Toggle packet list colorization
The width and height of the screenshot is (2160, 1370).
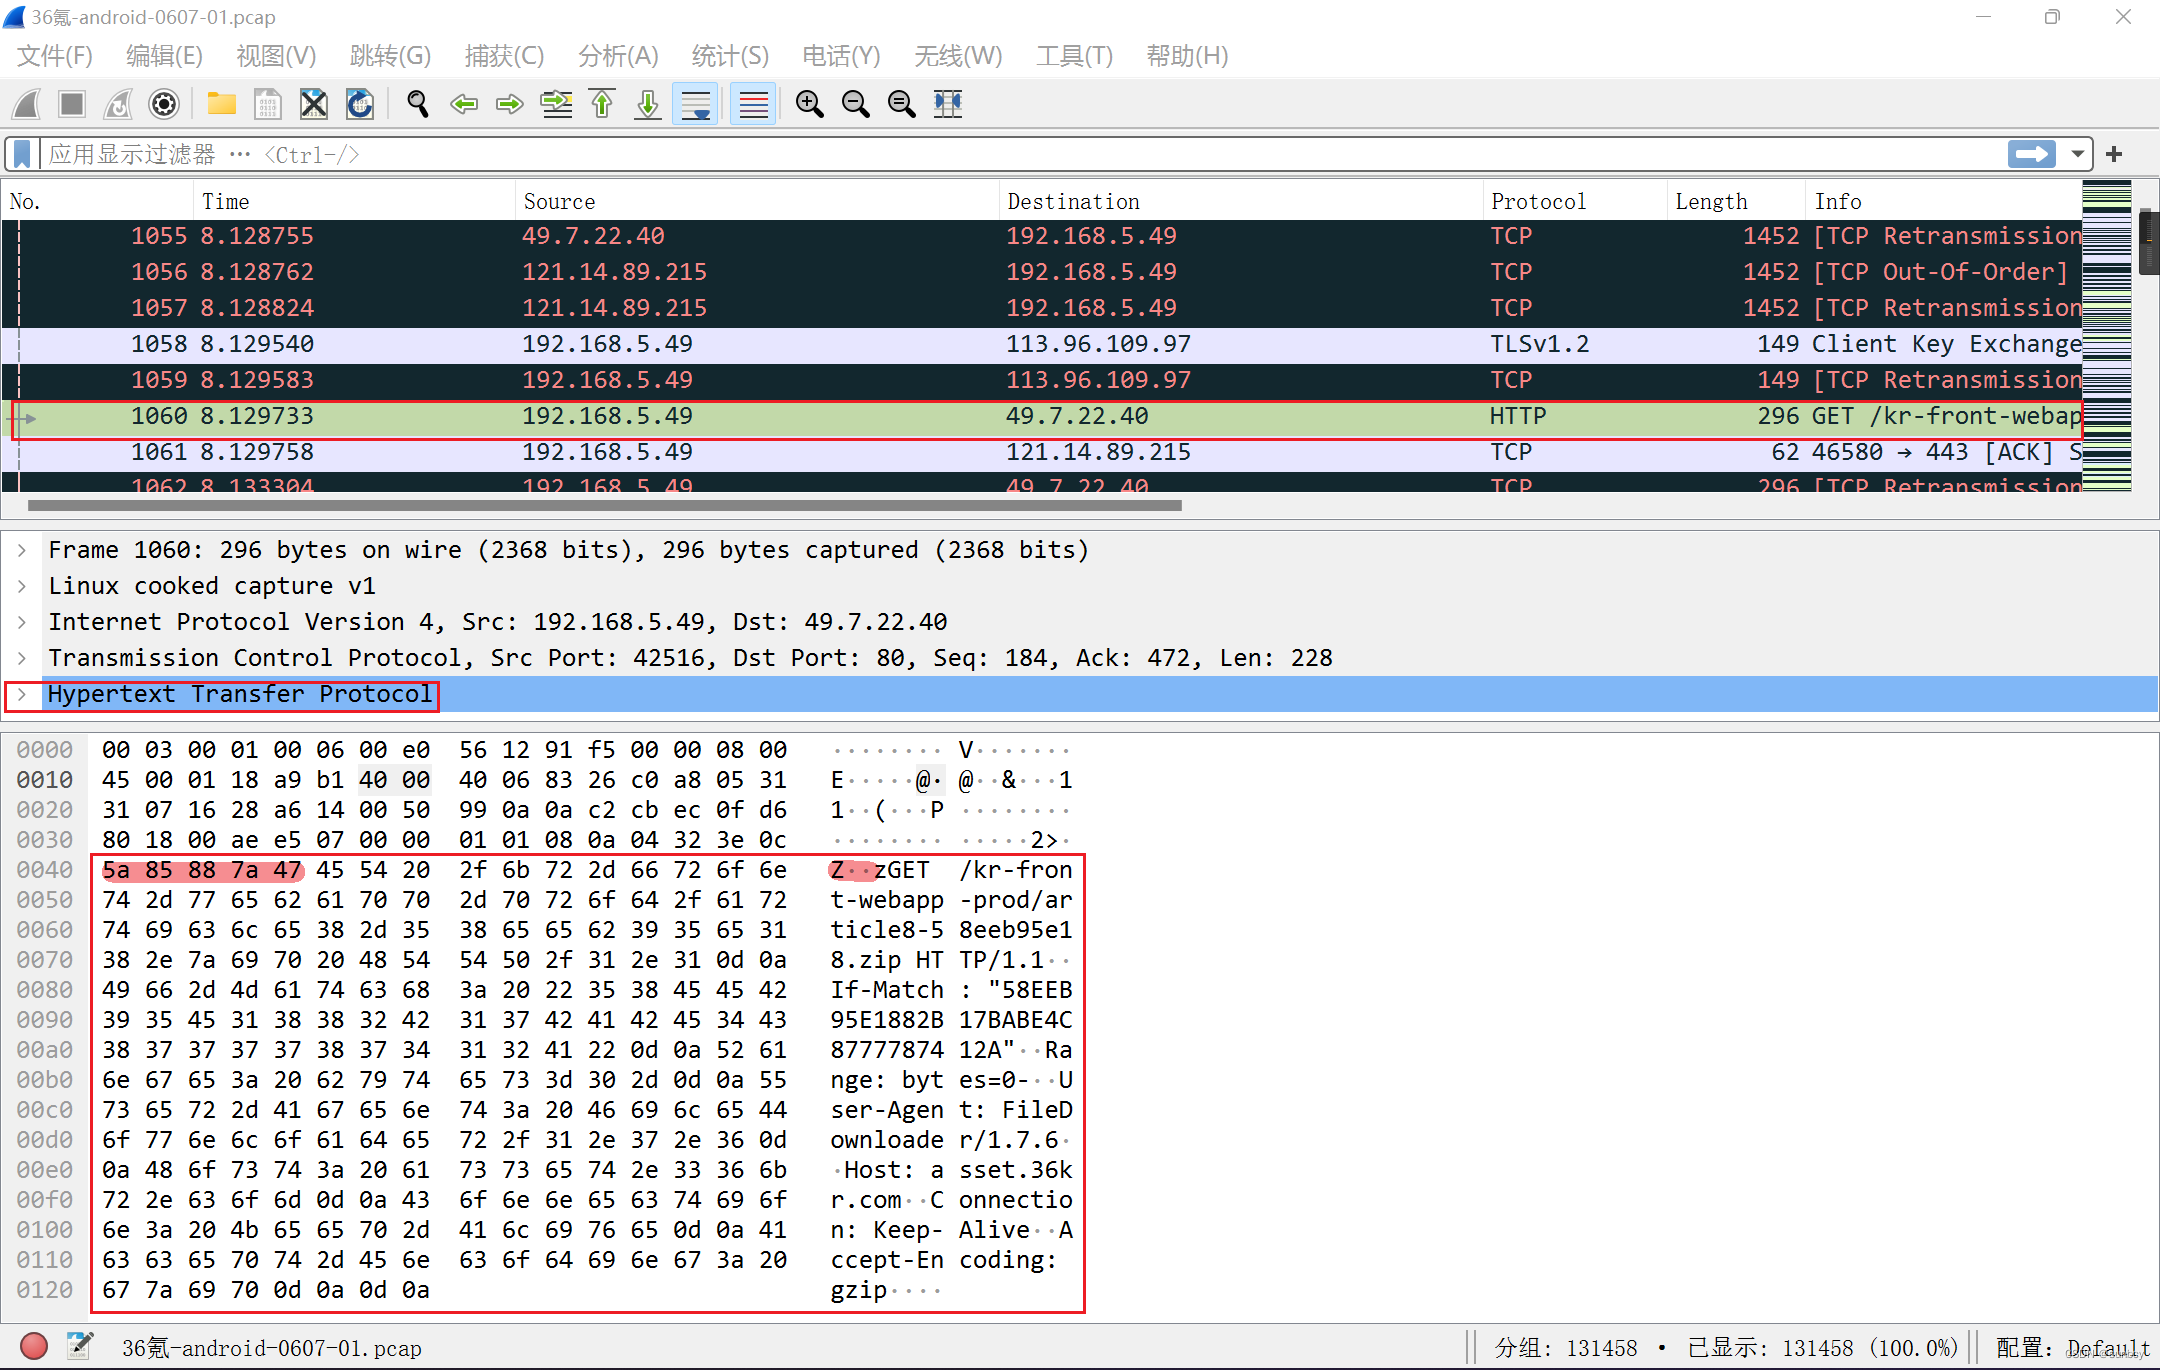click(x=752, y=104)
